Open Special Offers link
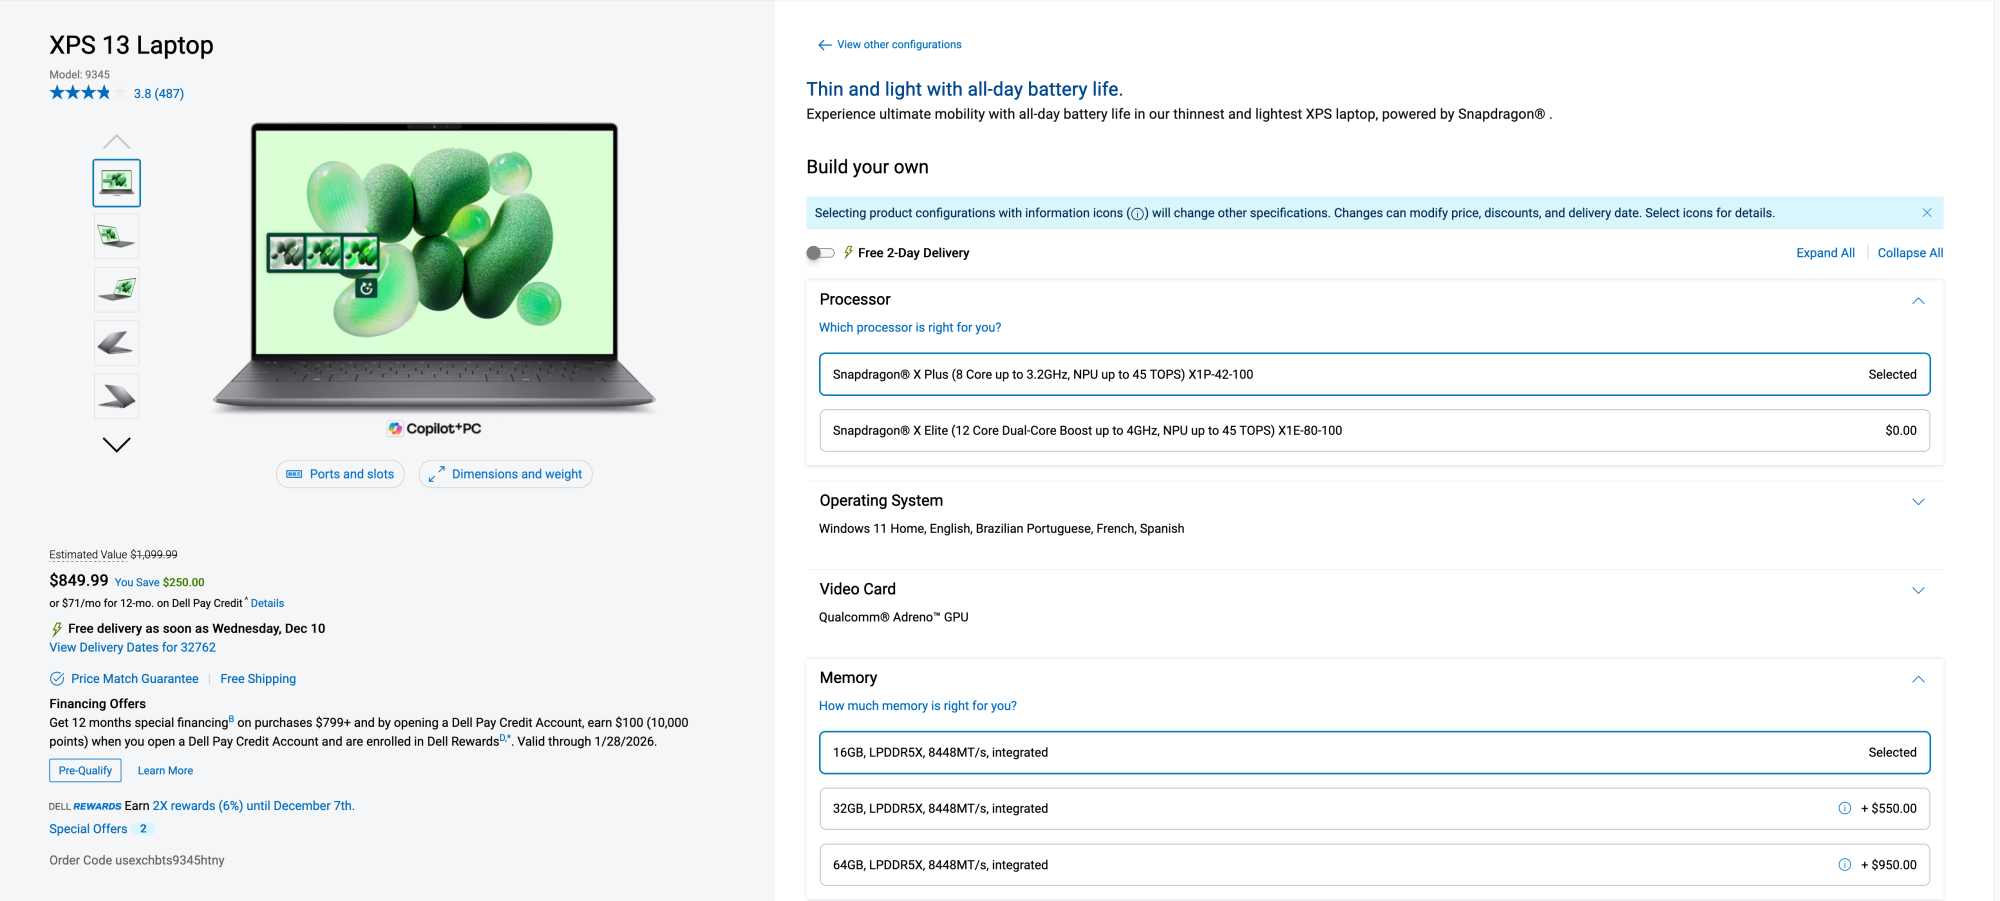The height and width of the screenshot is (901, 2000). (x=88, y=829)
